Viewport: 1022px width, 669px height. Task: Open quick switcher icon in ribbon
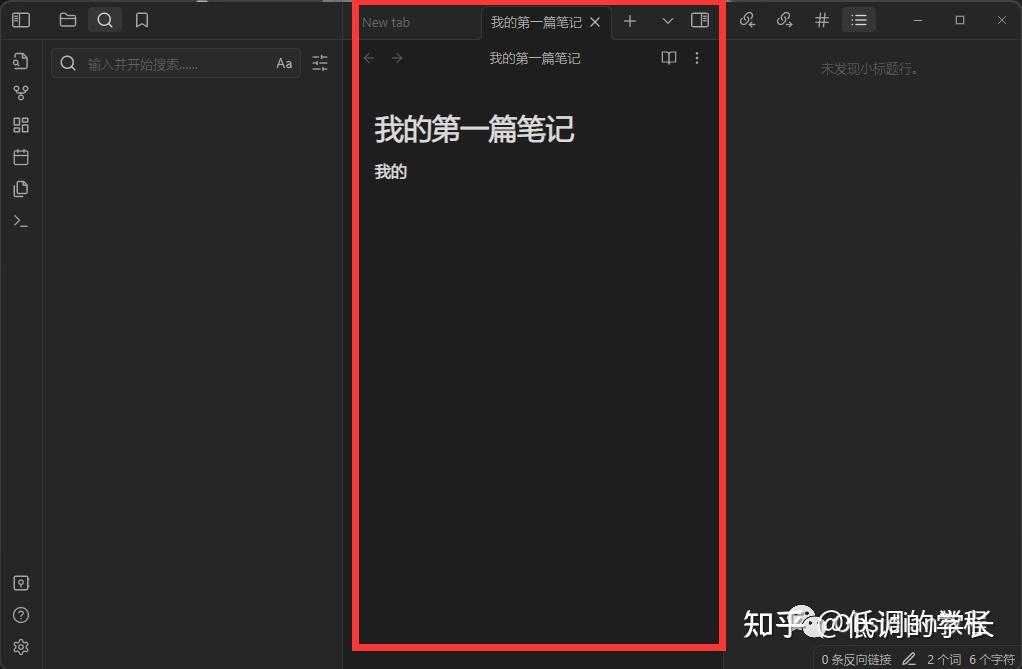21,61
